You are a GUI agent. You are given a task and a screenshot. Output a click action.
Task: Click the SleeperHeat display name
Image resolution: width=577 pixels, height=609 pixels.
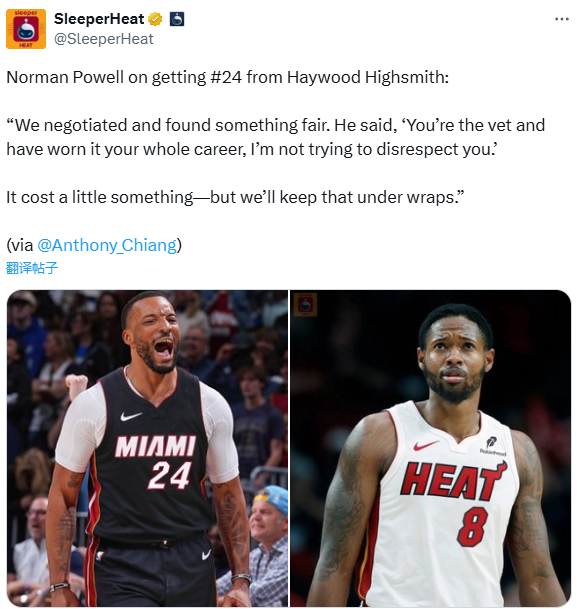coord(99,19)
